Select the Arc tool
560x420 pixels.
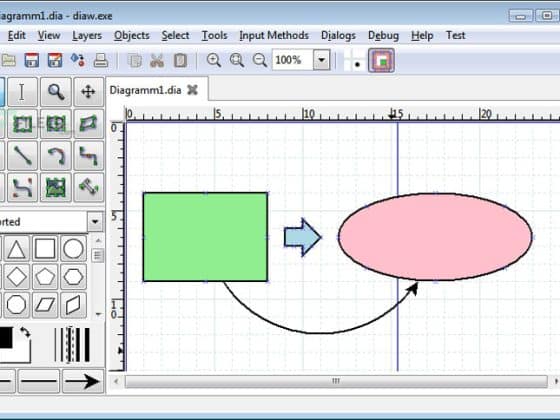pyautogui.click(x=56, y=156)
